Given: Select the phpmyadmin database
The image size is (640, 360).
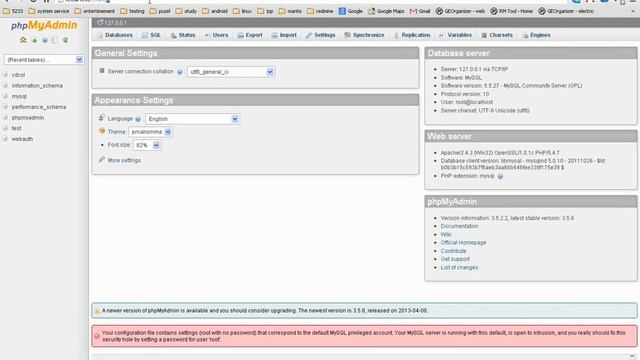Looking at the screenshot, I should 28,118.
